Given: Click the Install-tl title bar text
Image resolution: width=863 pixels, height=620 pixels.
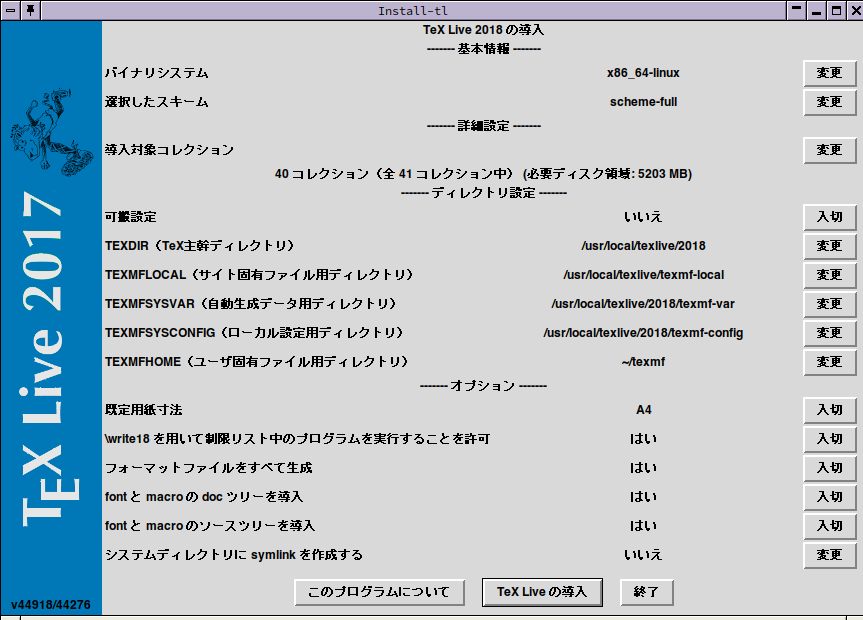Looking at the screenshot, I should pyautogui.click(x=413, y=10).
